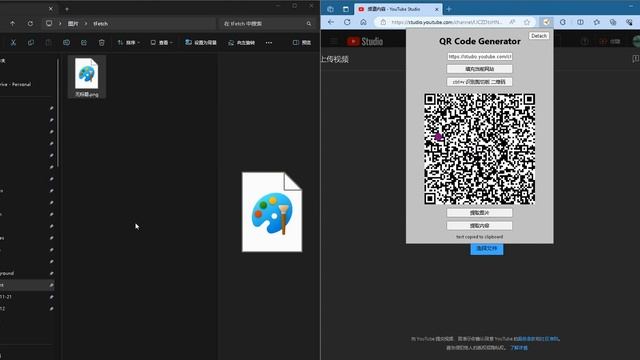Click 向右旋转 rotate right button
This screenshot has width=640, height=360.
[x=242, y=42]
